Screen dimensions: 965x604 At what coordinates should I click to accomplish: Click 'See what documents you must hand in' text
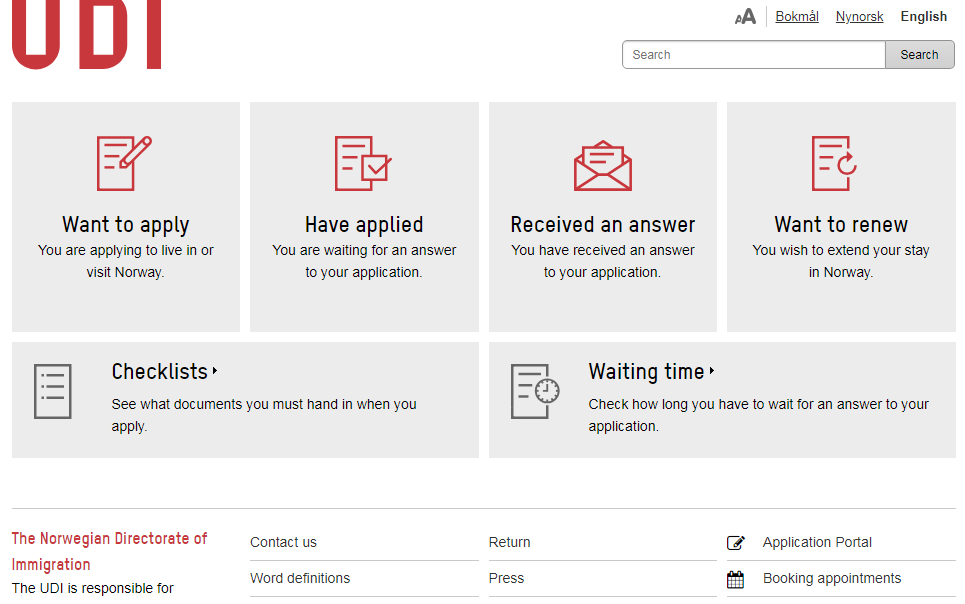(x=264, y=415)
